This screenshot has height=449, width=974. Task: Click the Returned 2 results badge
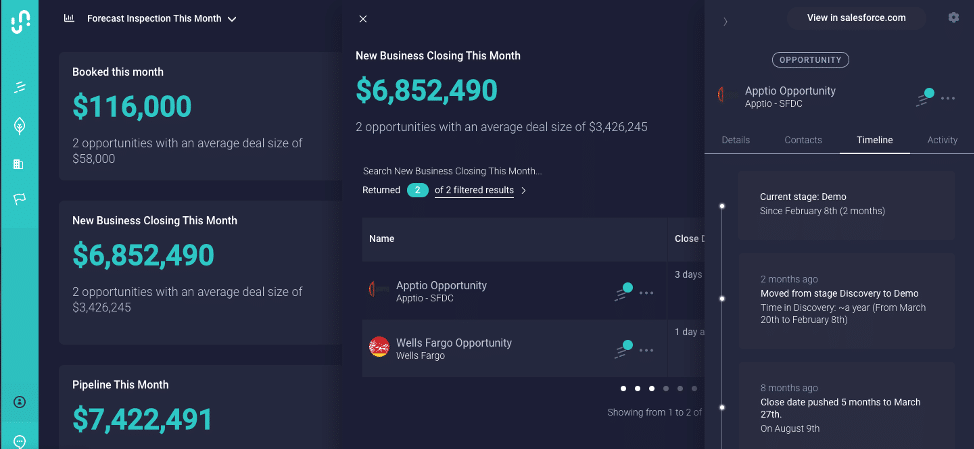pyautogui.click(x=417, y=190)
